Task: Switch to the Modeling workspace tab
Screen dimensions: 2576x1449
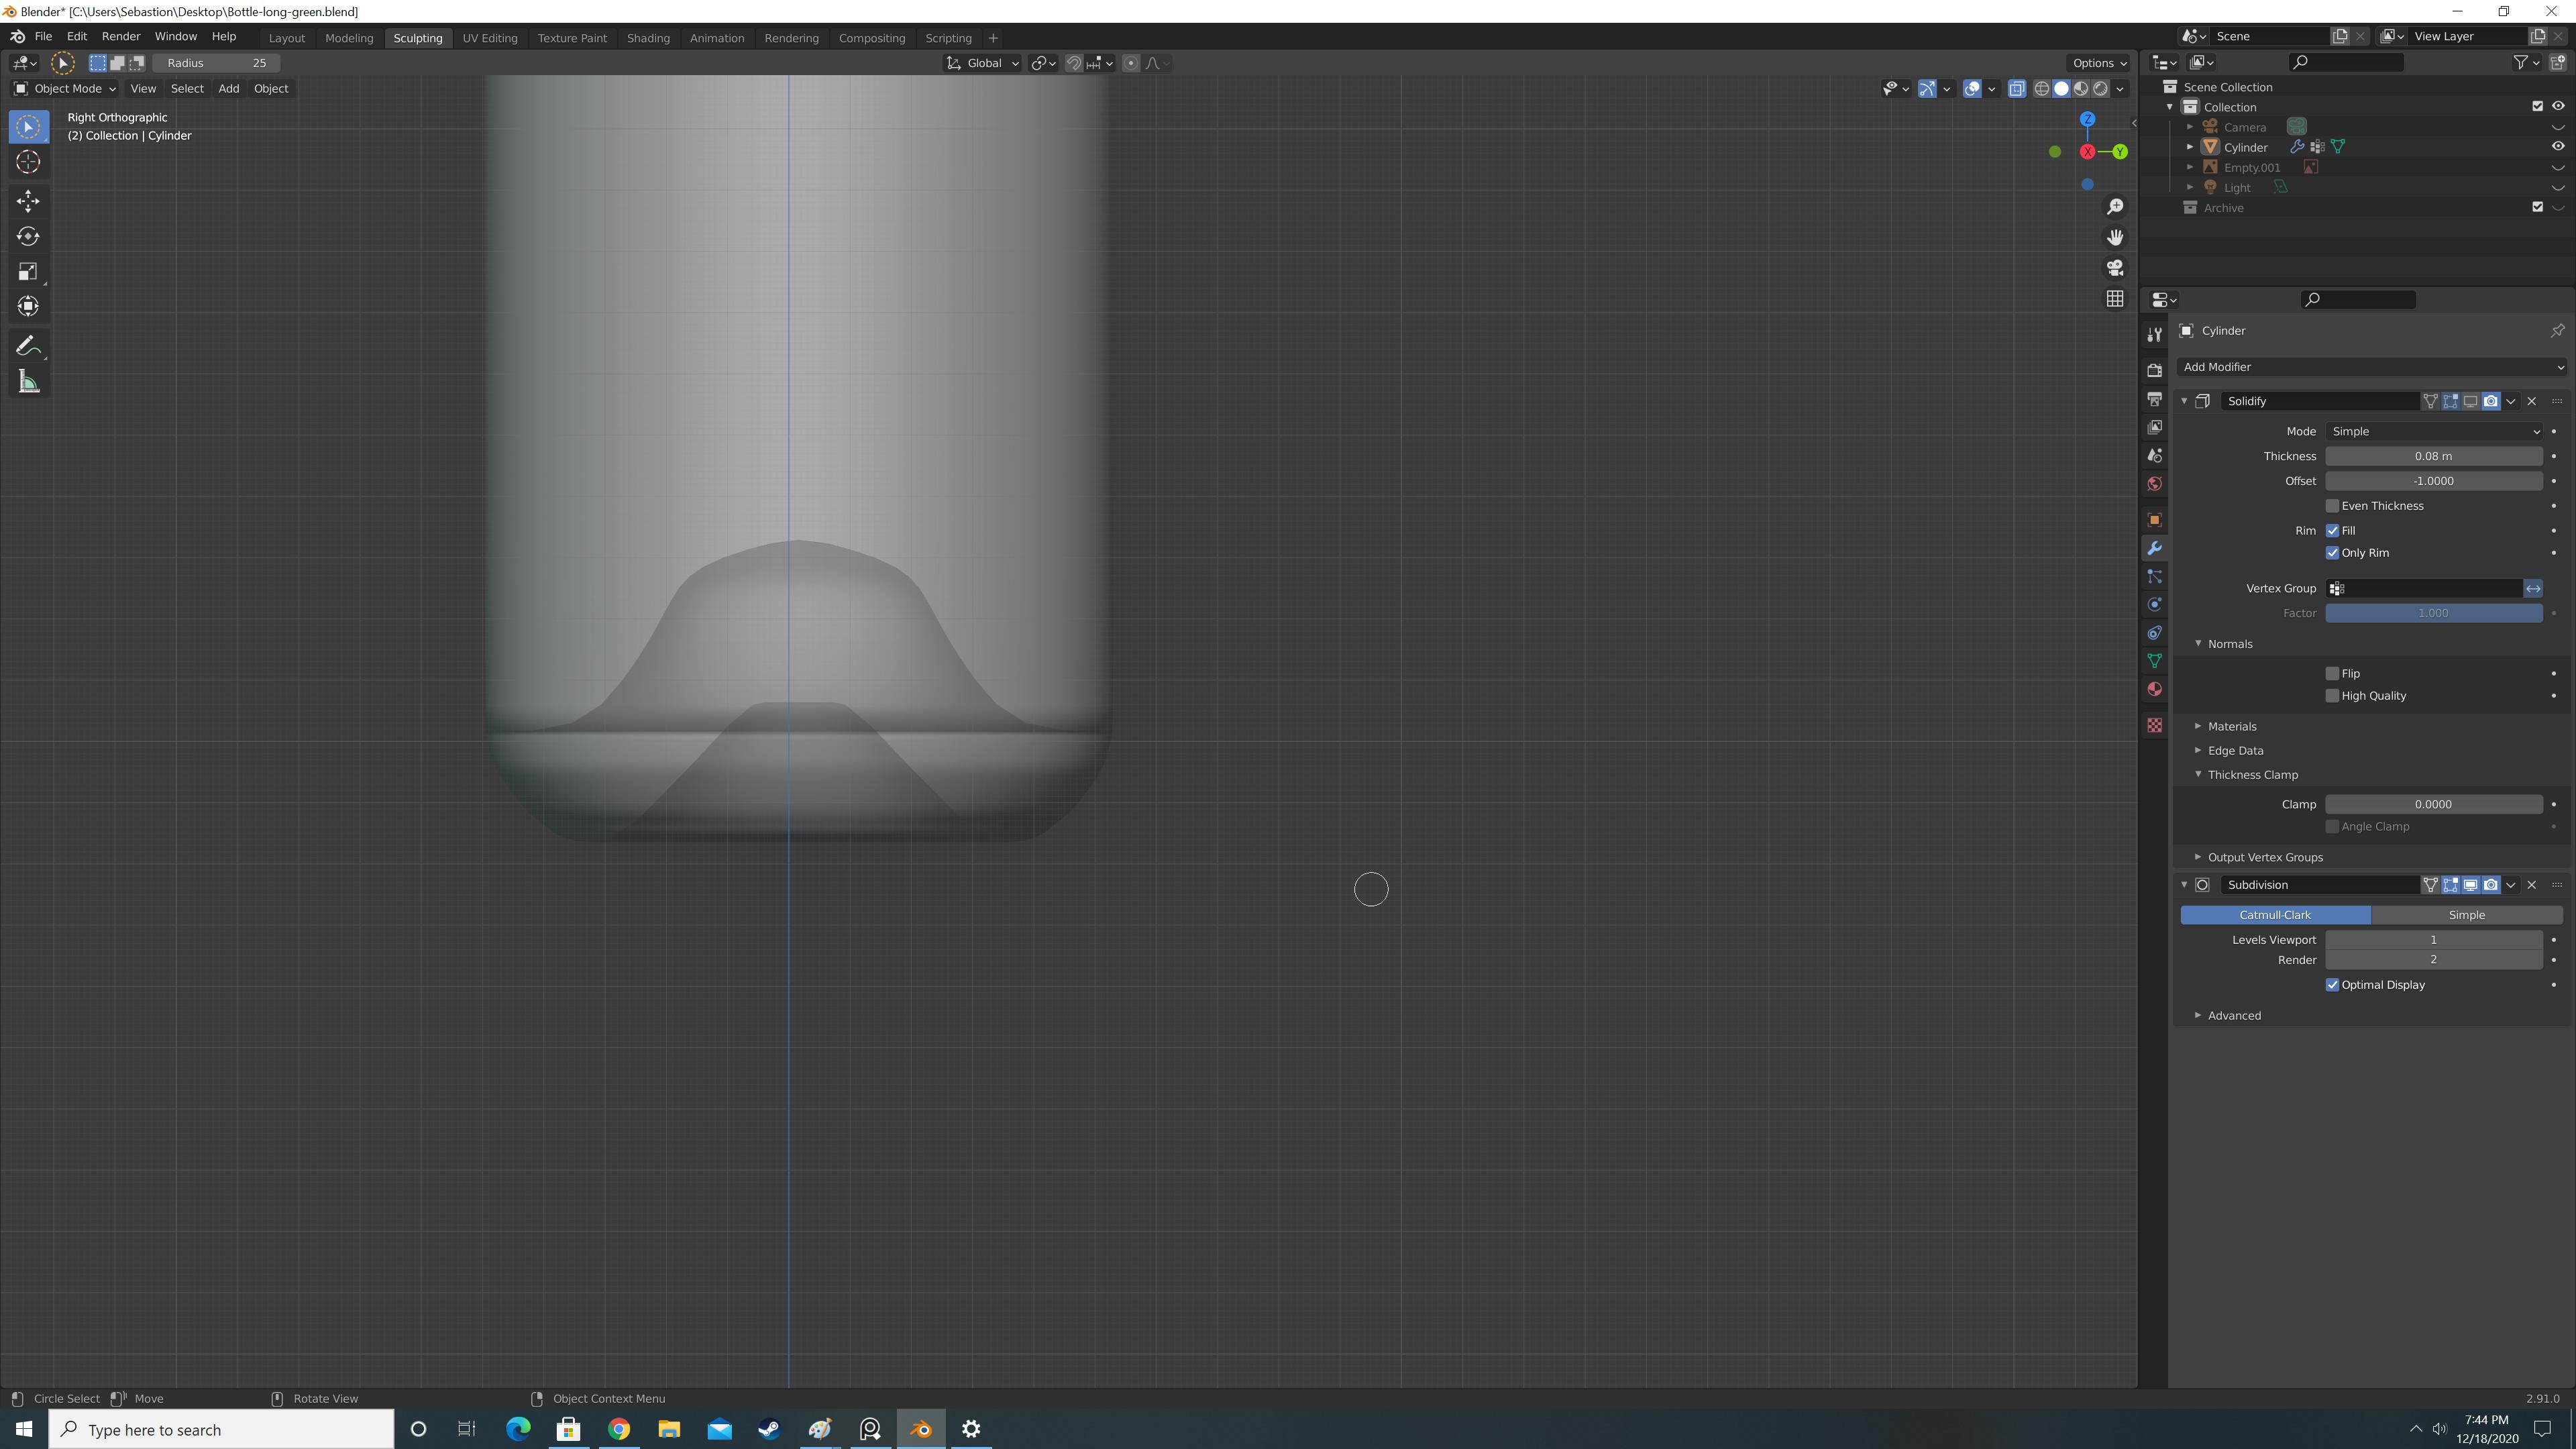Action: [x=349, y=38]
